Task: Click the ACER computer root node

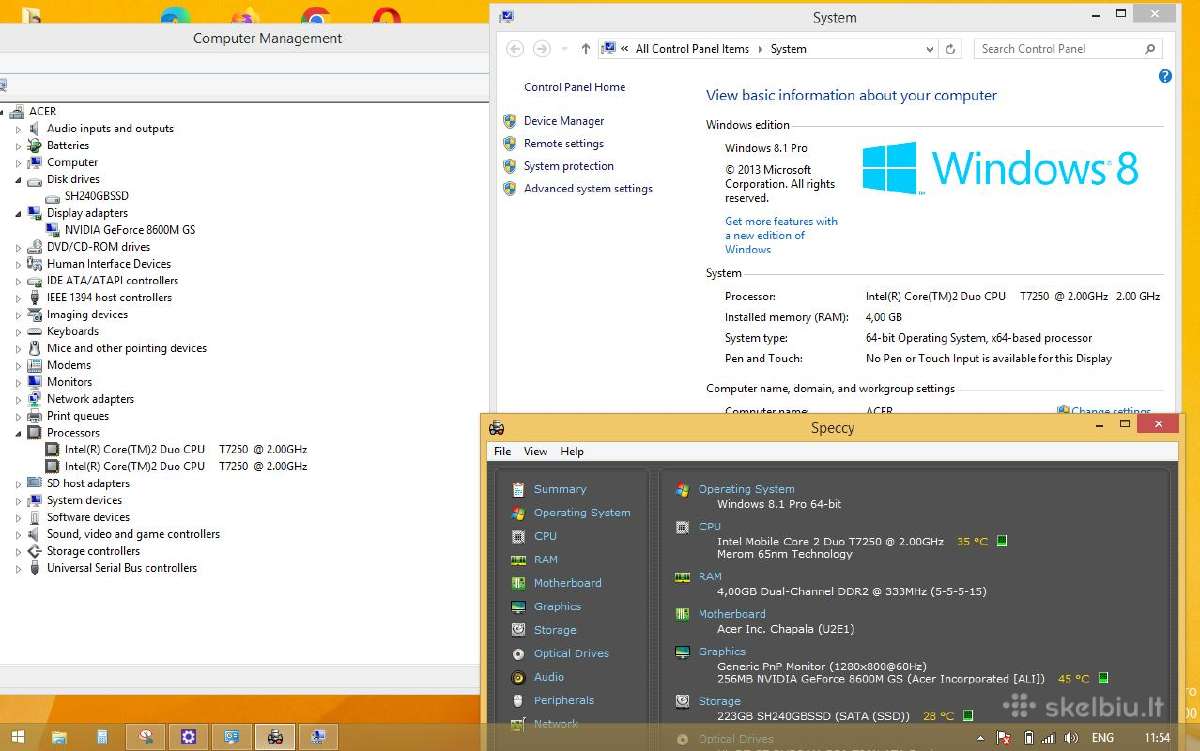Action: pyautogui.click(x=42, y=111)
